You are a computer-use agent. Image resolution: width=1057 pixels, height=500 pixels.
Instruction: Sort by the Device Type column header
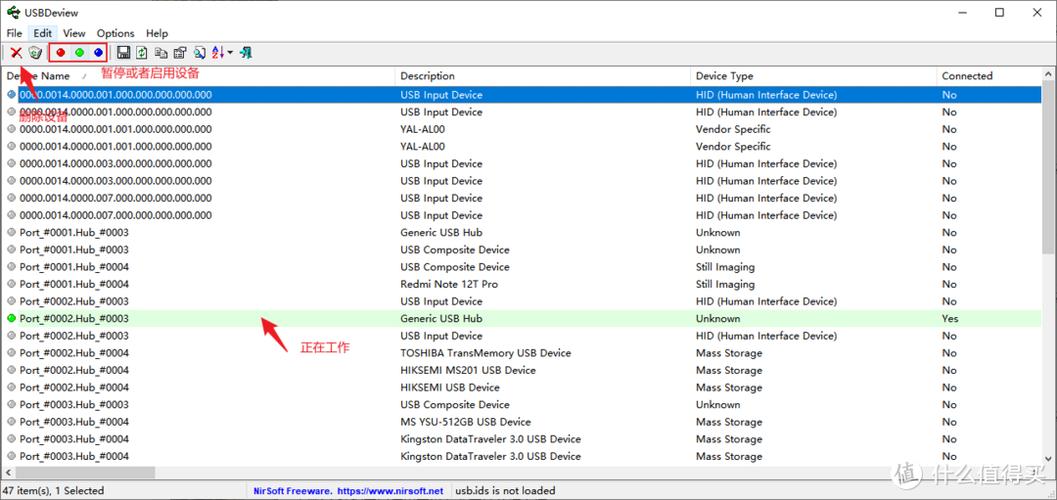coord(813,76)
